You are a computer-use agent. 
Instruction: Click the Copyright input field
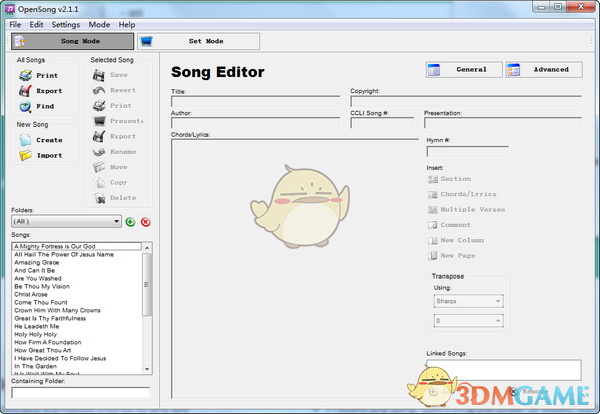[x=466, y=101]
